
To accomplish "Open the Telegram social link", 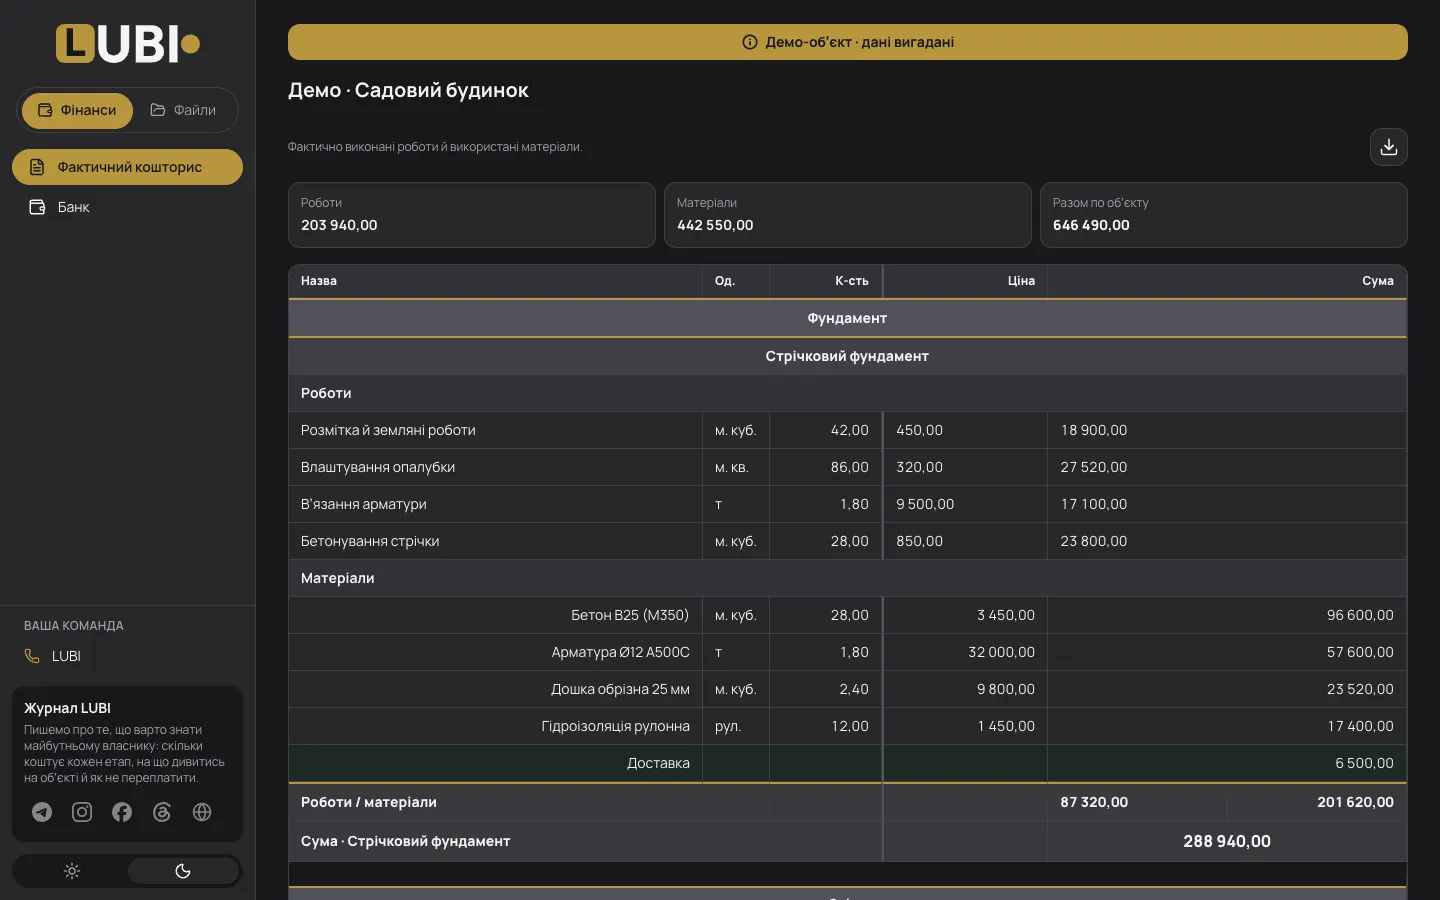I will 42,812.
